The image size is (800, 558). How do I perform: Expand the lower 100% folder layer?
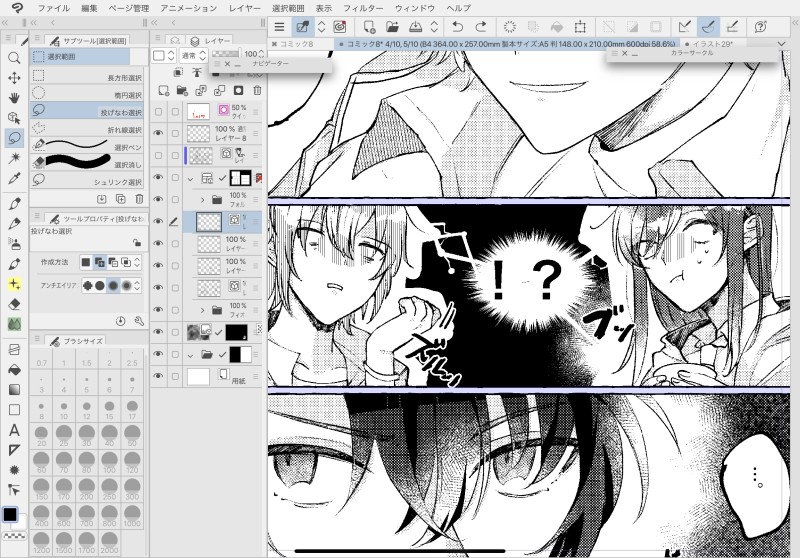click(x=203, y=310)
